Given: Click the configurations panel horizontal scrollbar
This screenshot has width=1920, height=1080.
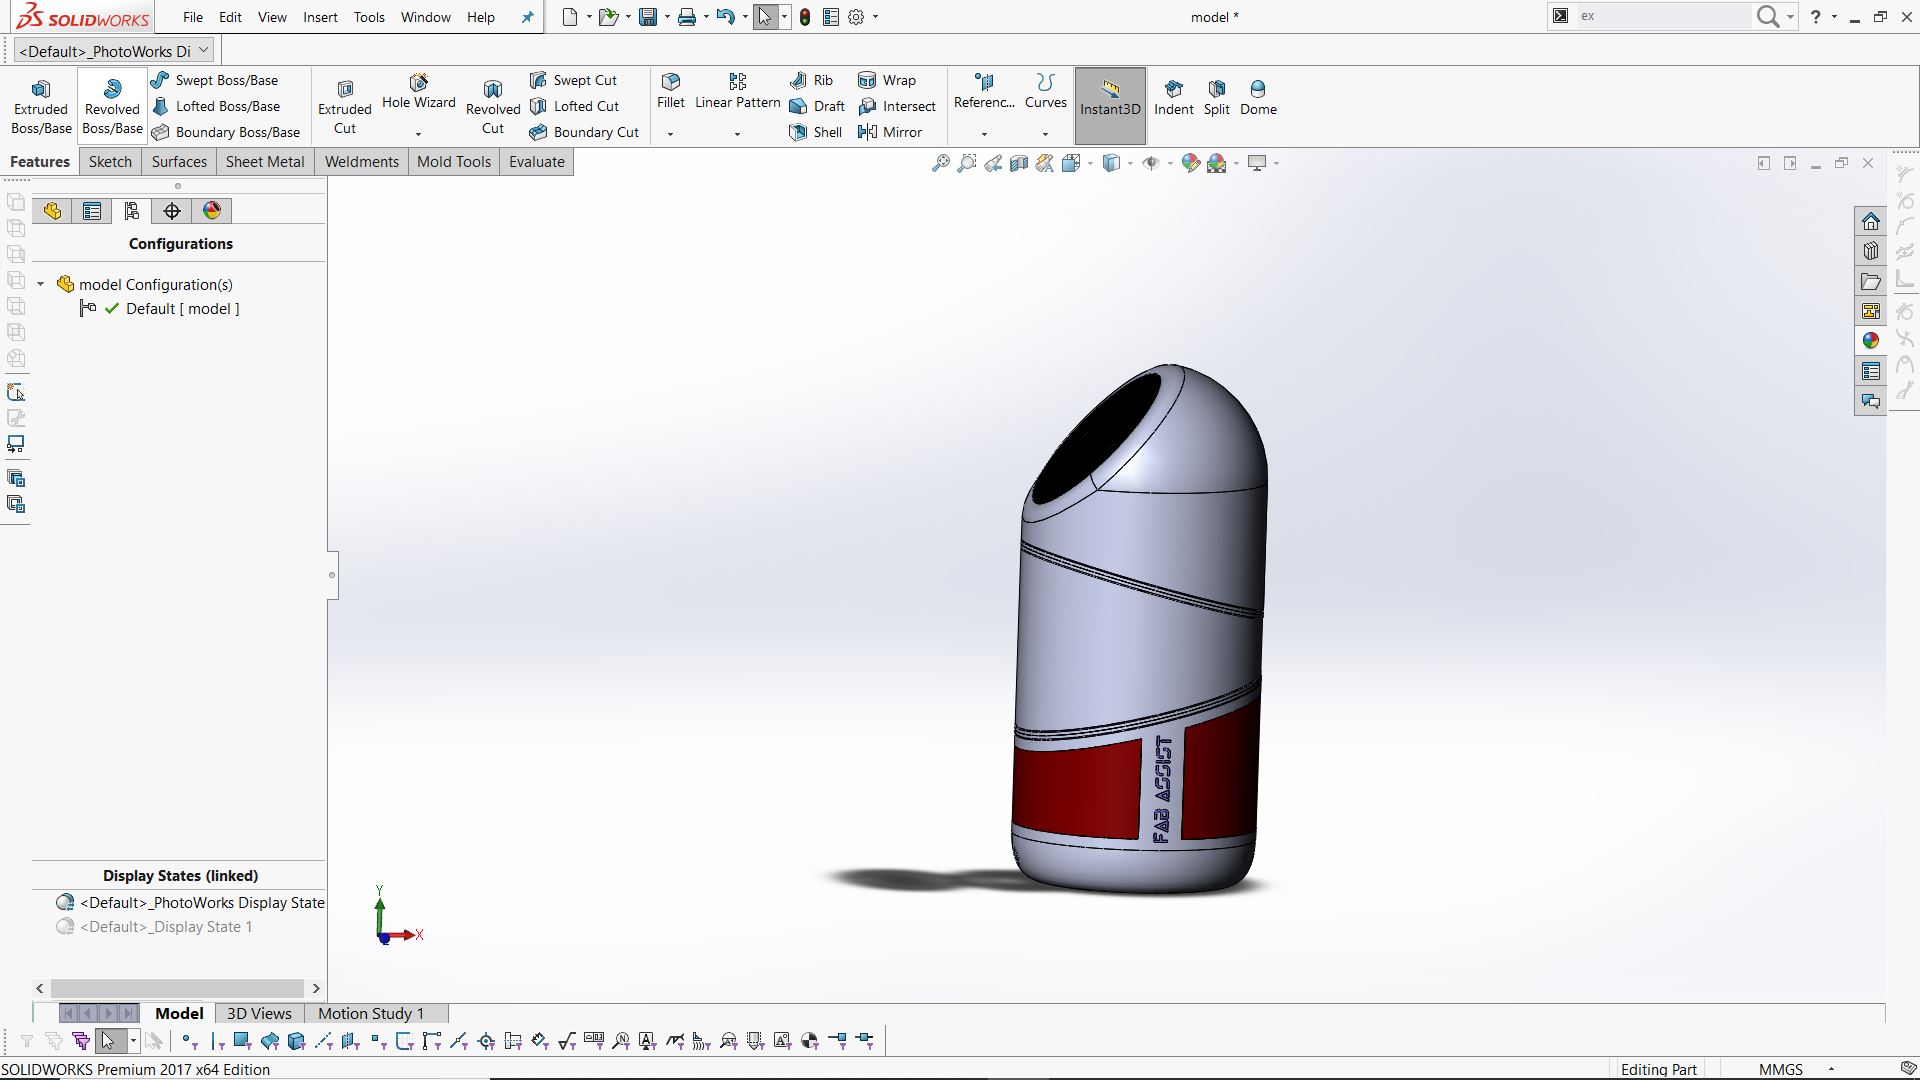Looking at the screenshot, I should point(177,988).
